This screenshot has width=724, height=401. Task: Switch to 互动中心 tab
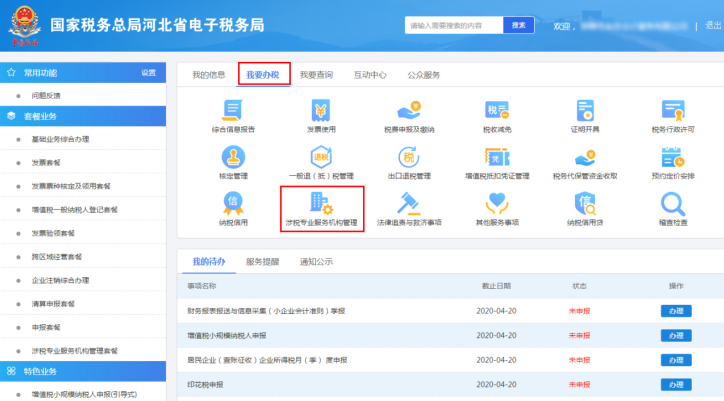point(370,75)
